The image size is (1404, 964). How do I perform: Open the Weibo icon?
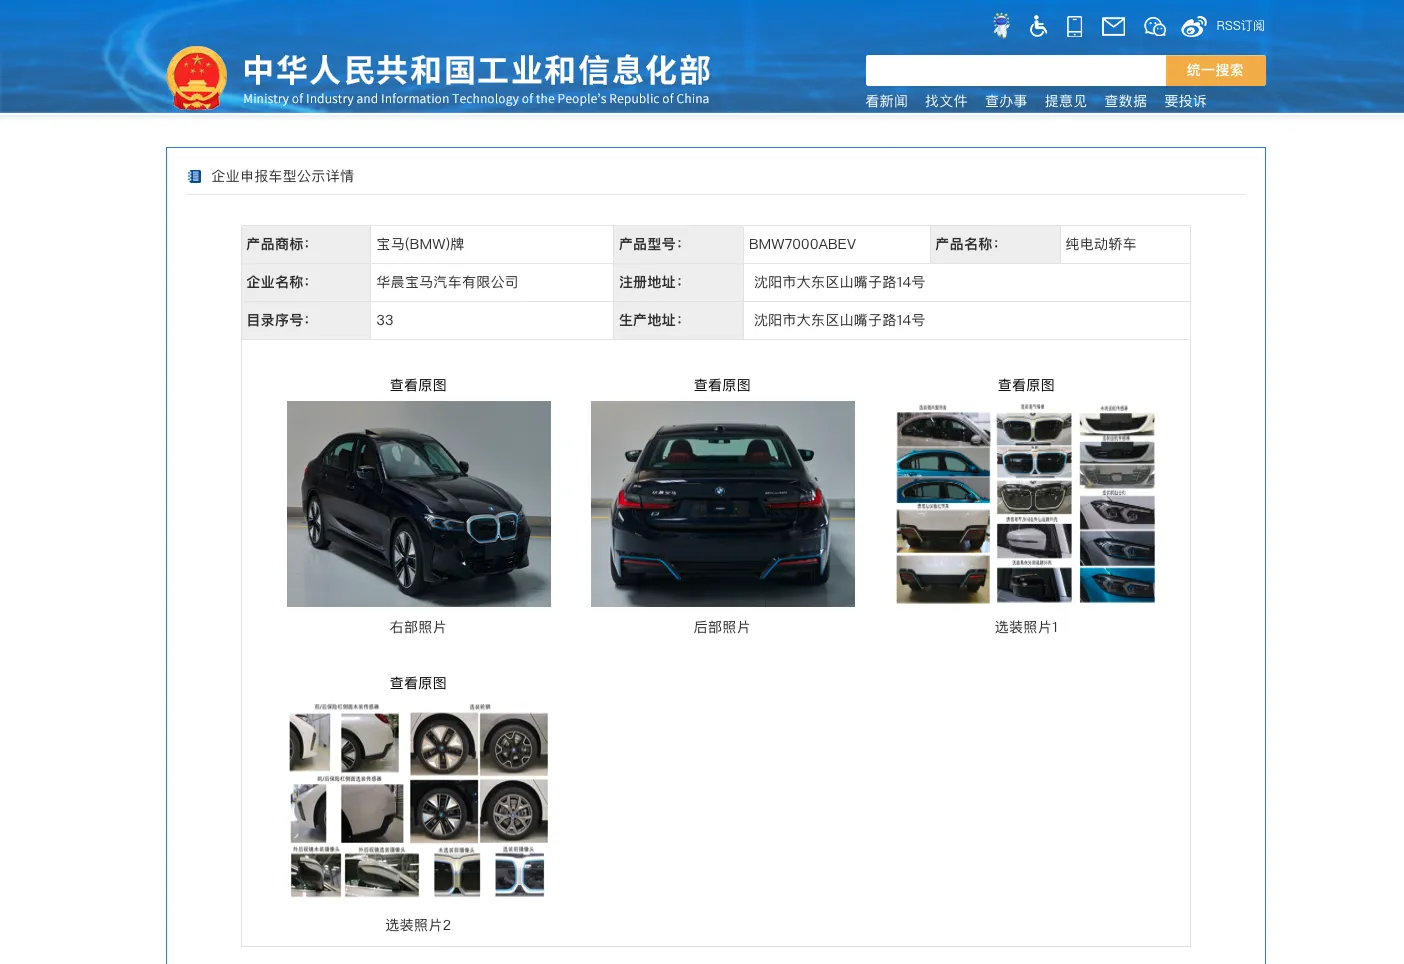pyautogui.click(x=1194, y=26)
